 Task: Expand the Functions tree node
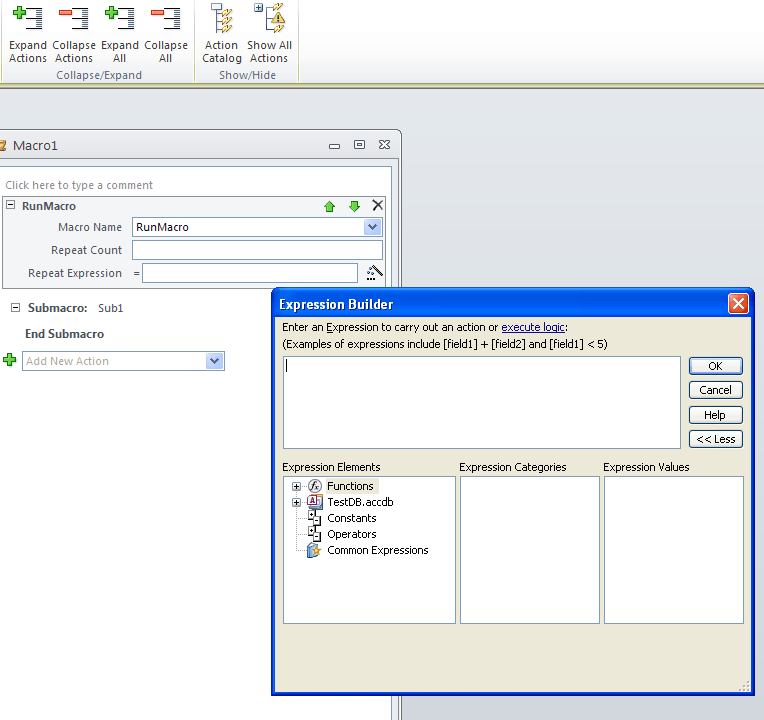point(296,486)
